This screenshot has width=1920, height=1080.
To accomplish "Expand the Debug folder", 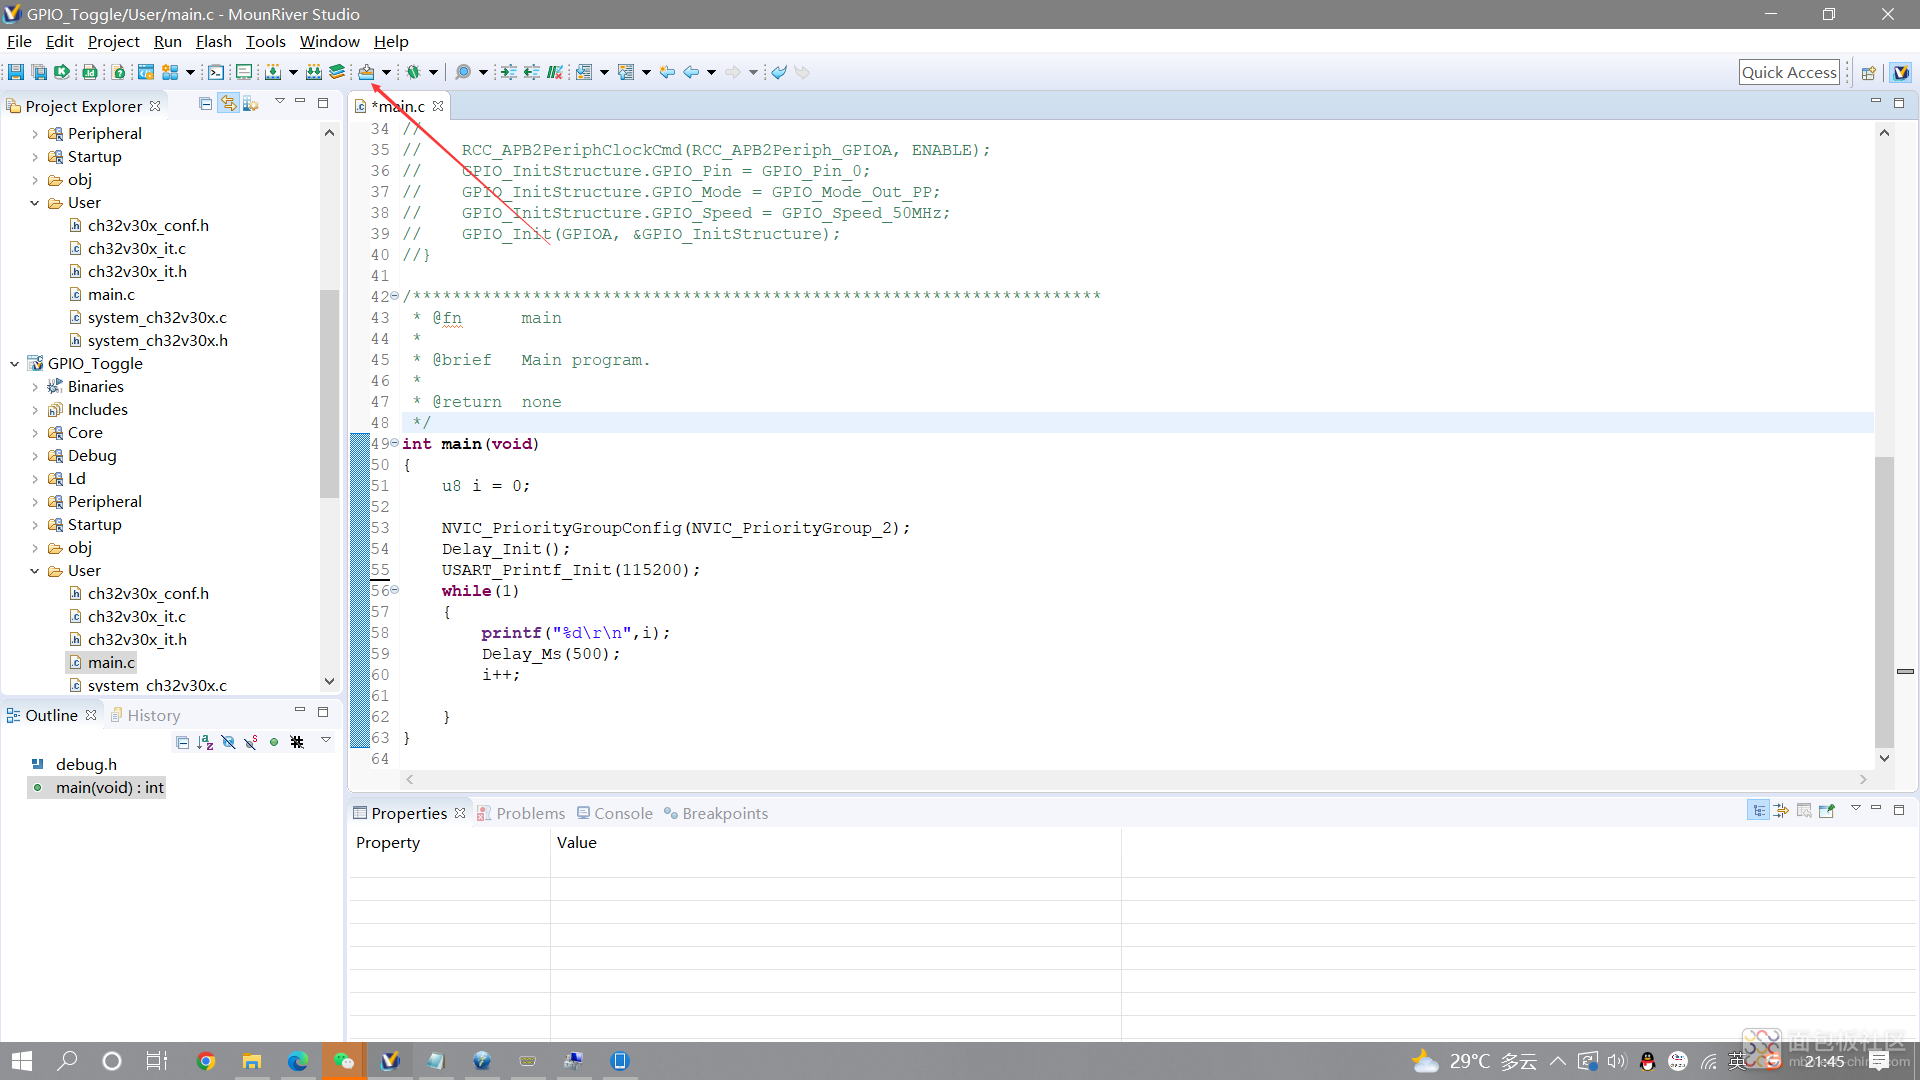I will (35, 456).
